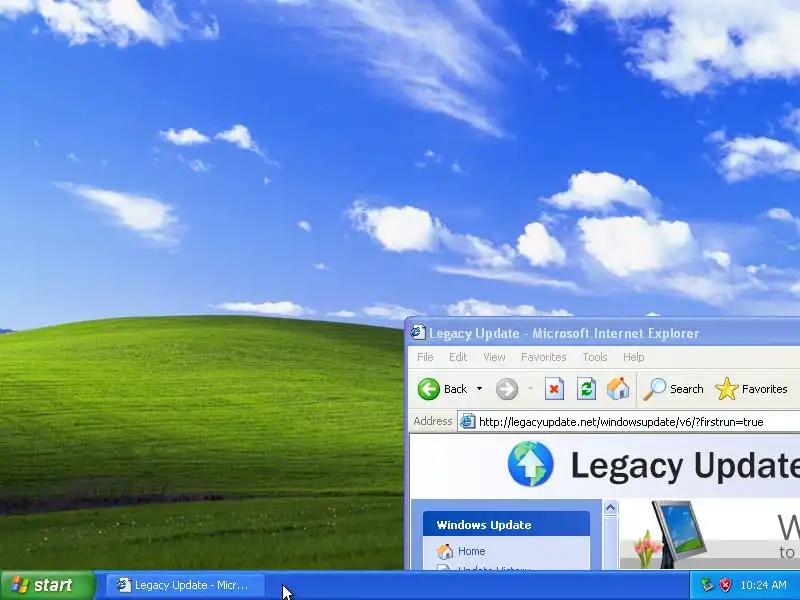Click the page icon in the address bar
This screenshot has width=800, height=600.
pos(467,422)
